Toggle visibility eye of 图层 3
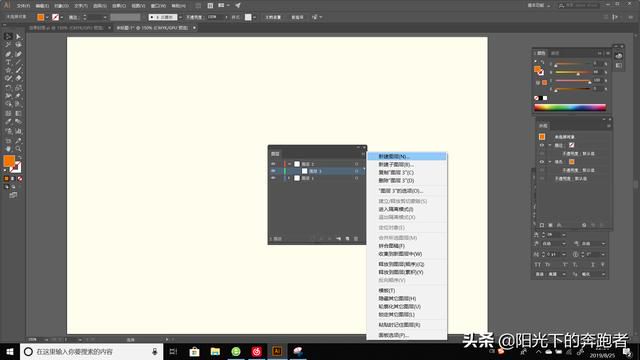The width and height of the screenshot is (640, 360). (x=273, y=171)
